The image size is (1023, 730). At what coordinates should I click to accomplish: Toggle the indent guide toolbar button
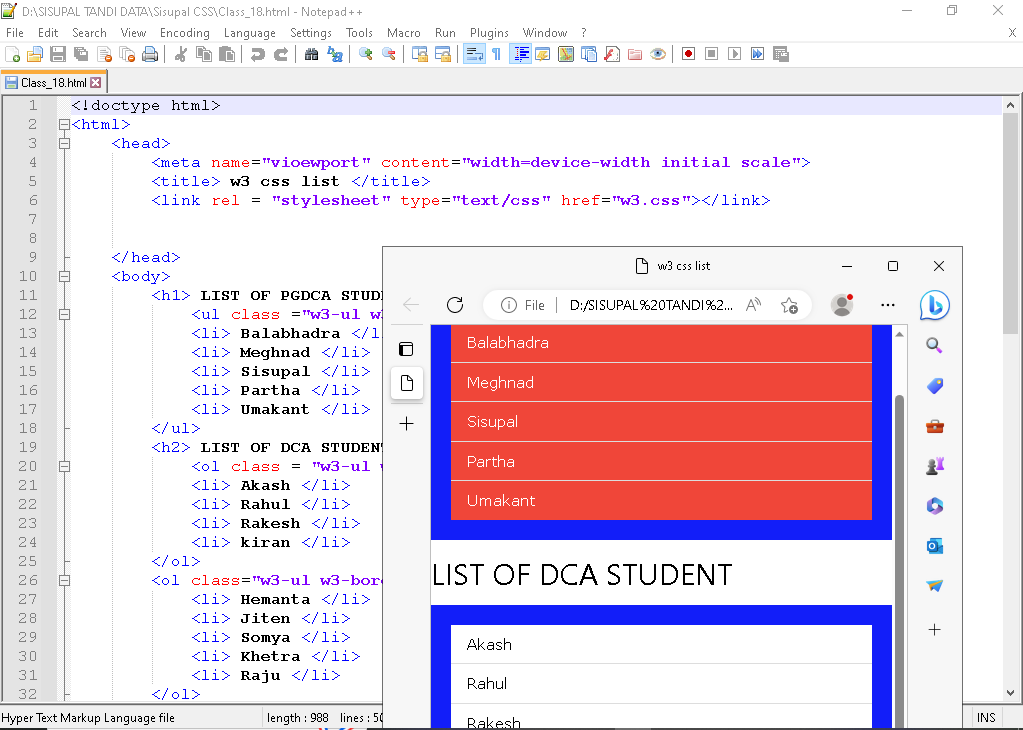click(x=521, y=54)
